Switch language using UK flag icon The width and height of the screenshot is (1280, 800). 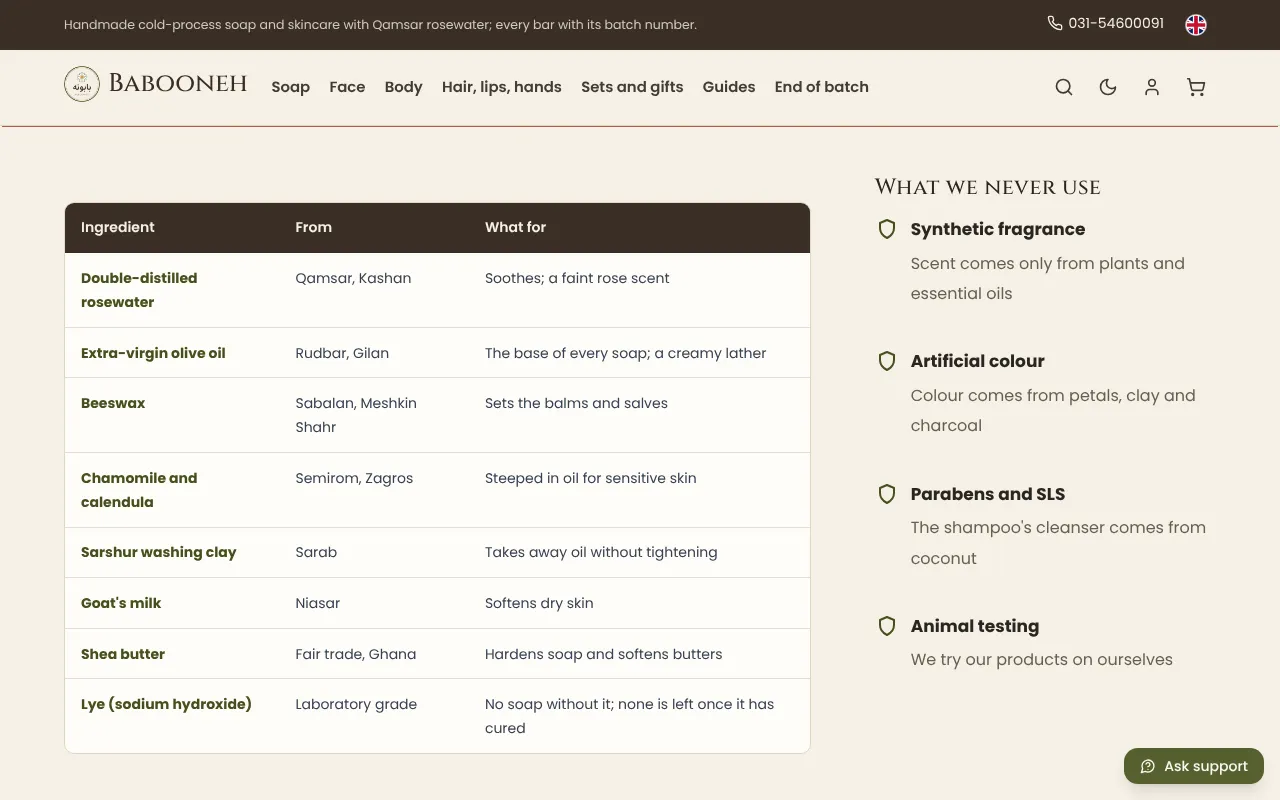point(1196,25)
